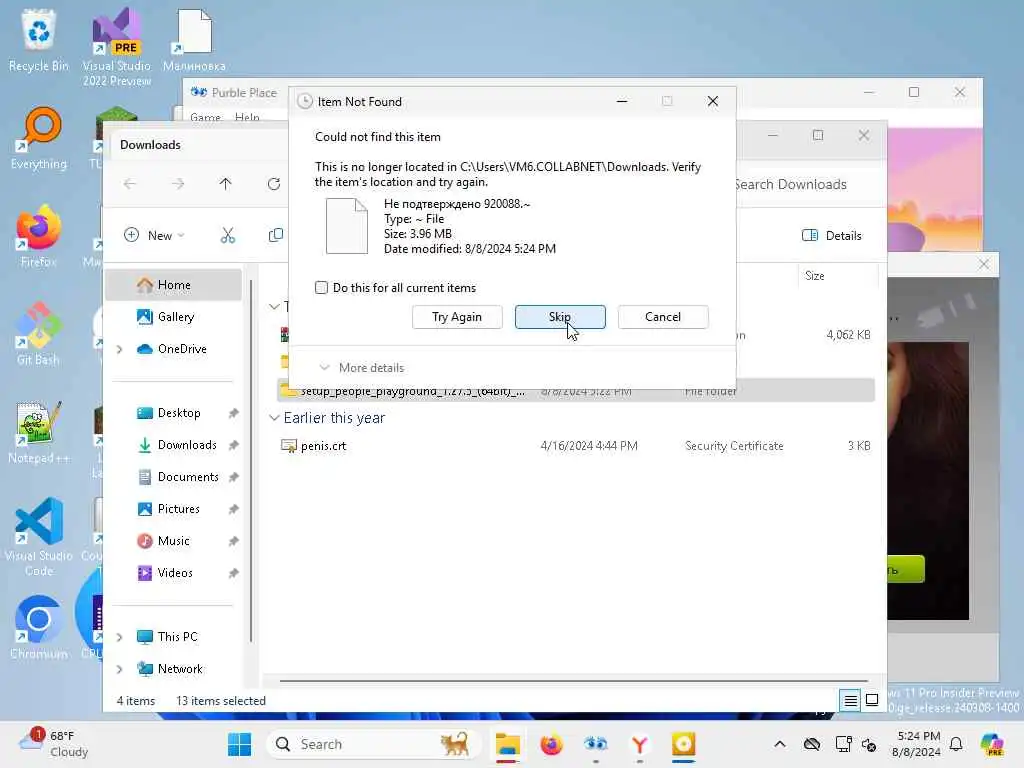Screen dimensions: 1024x768
Task: Refresh the Downloads folder view
Action: 274,184
